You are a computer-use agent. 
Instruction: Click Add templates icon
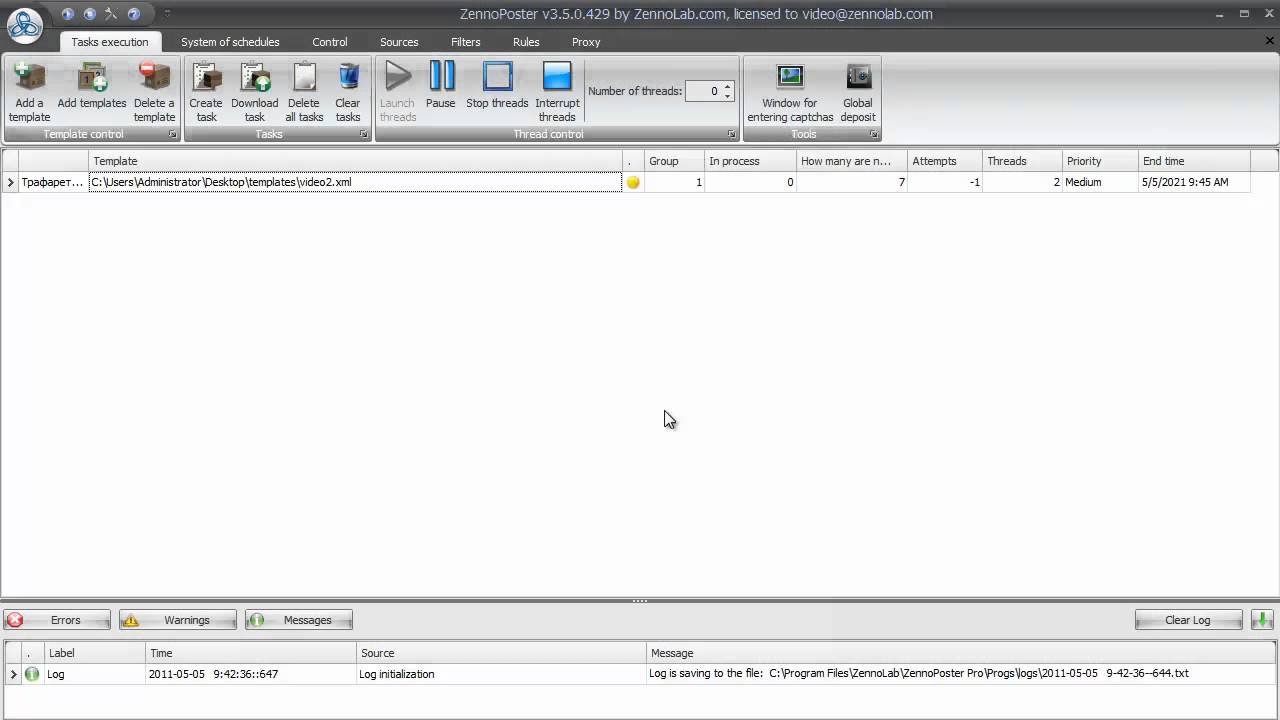92,77
